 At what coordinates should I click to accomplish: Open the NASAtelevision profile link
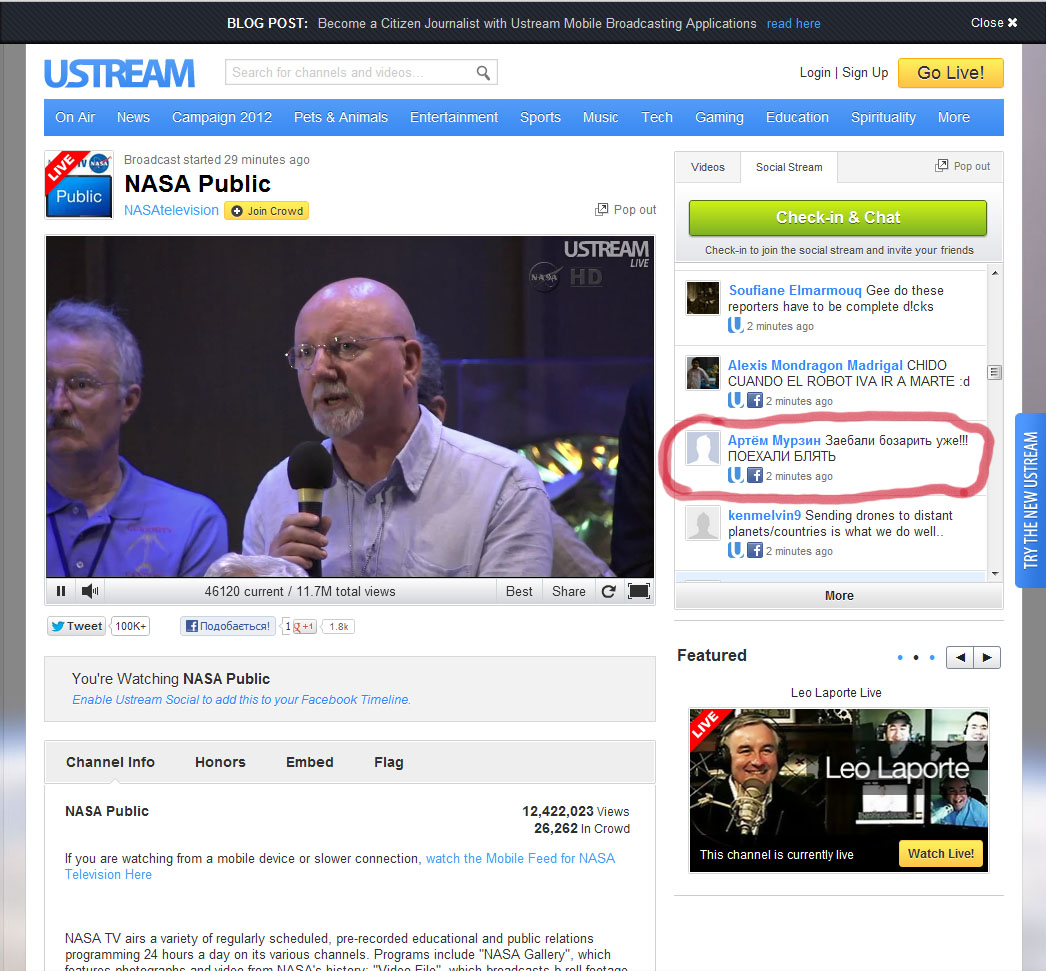(171, 210)
